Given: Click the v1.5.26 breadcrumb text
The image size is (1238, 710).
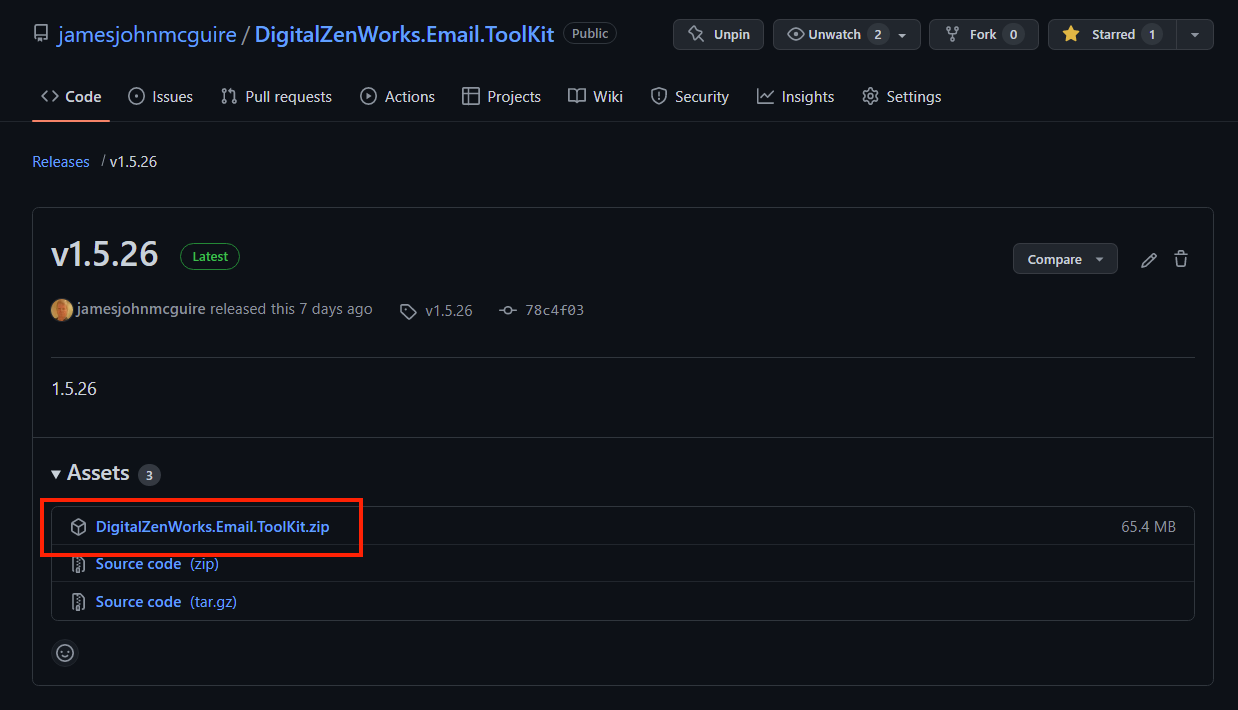Looking at the screenshot, I should pyautogui.click(x=133, y=161).
